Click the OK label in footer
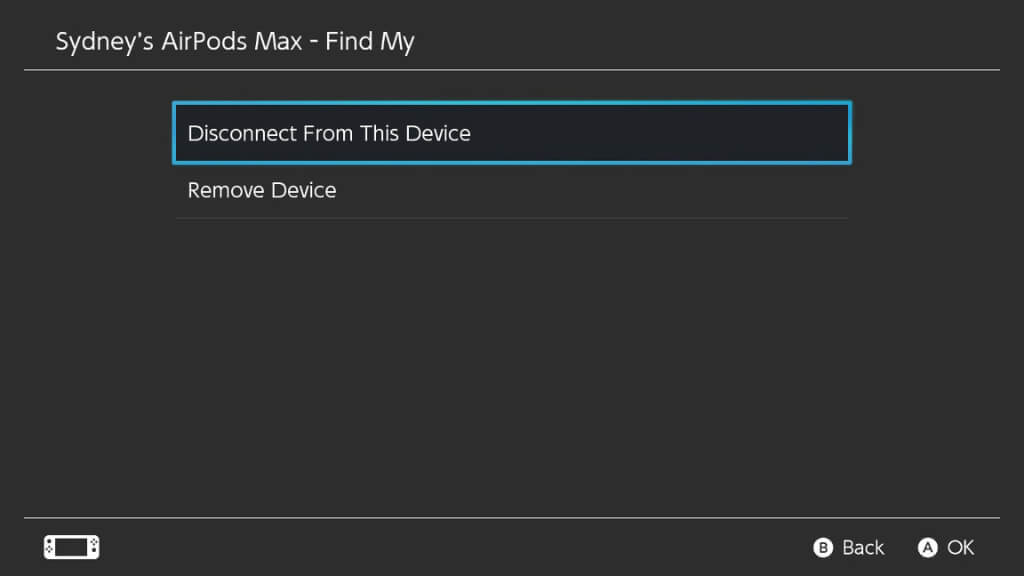The width and height of the screenshot is (1024, 576). [960, 547]
